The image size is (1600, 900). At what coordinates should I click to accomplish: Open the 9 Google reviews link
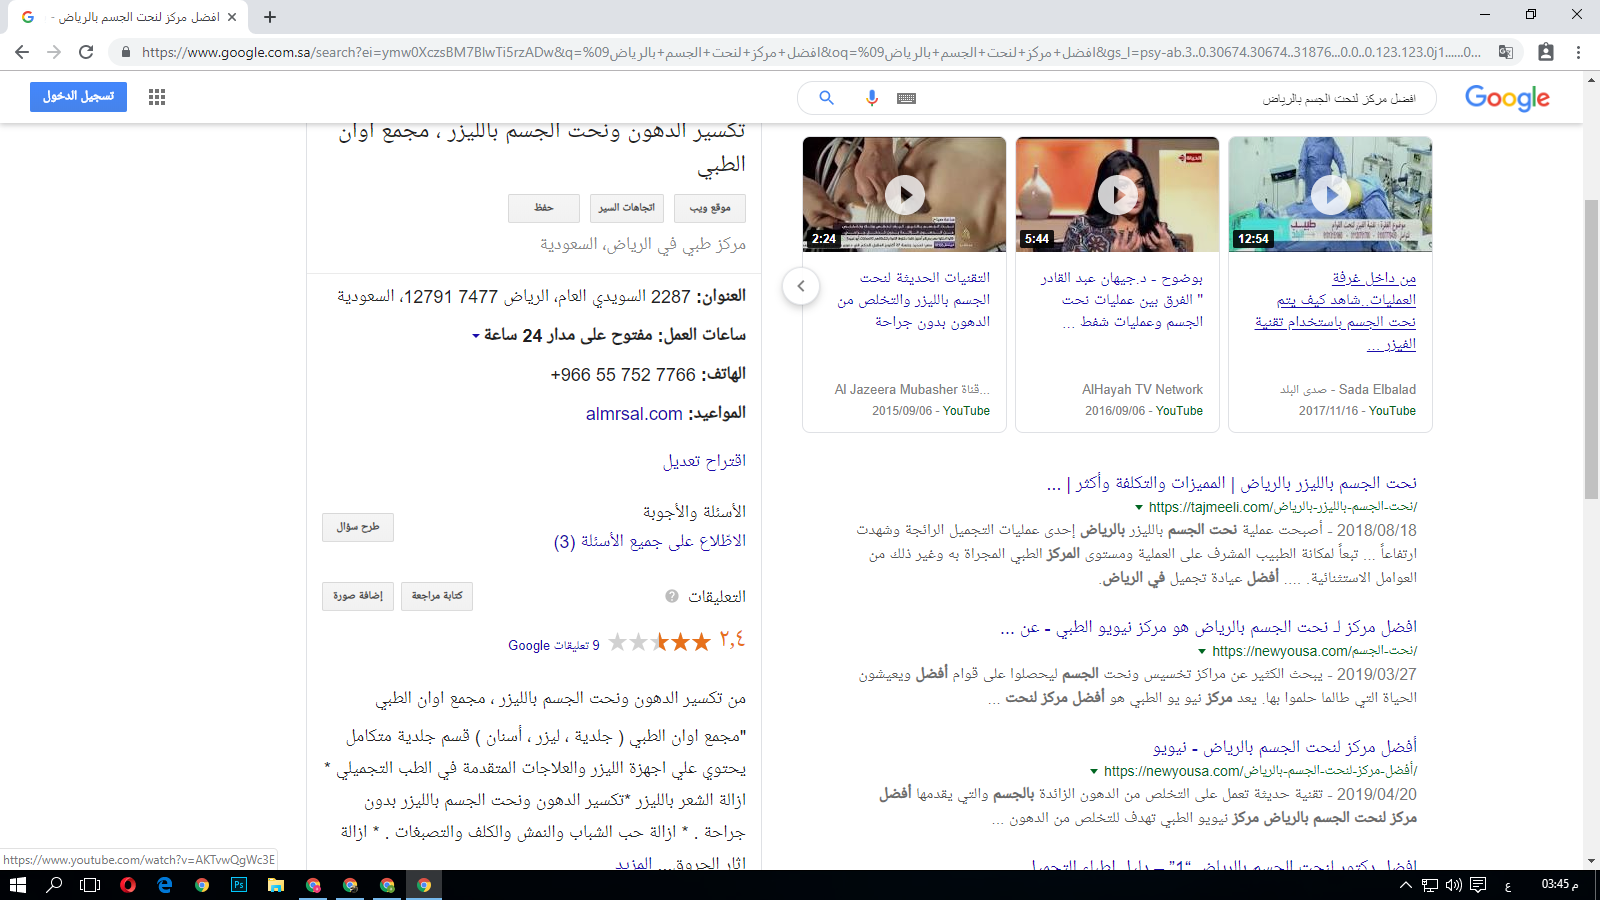(554, 645)
